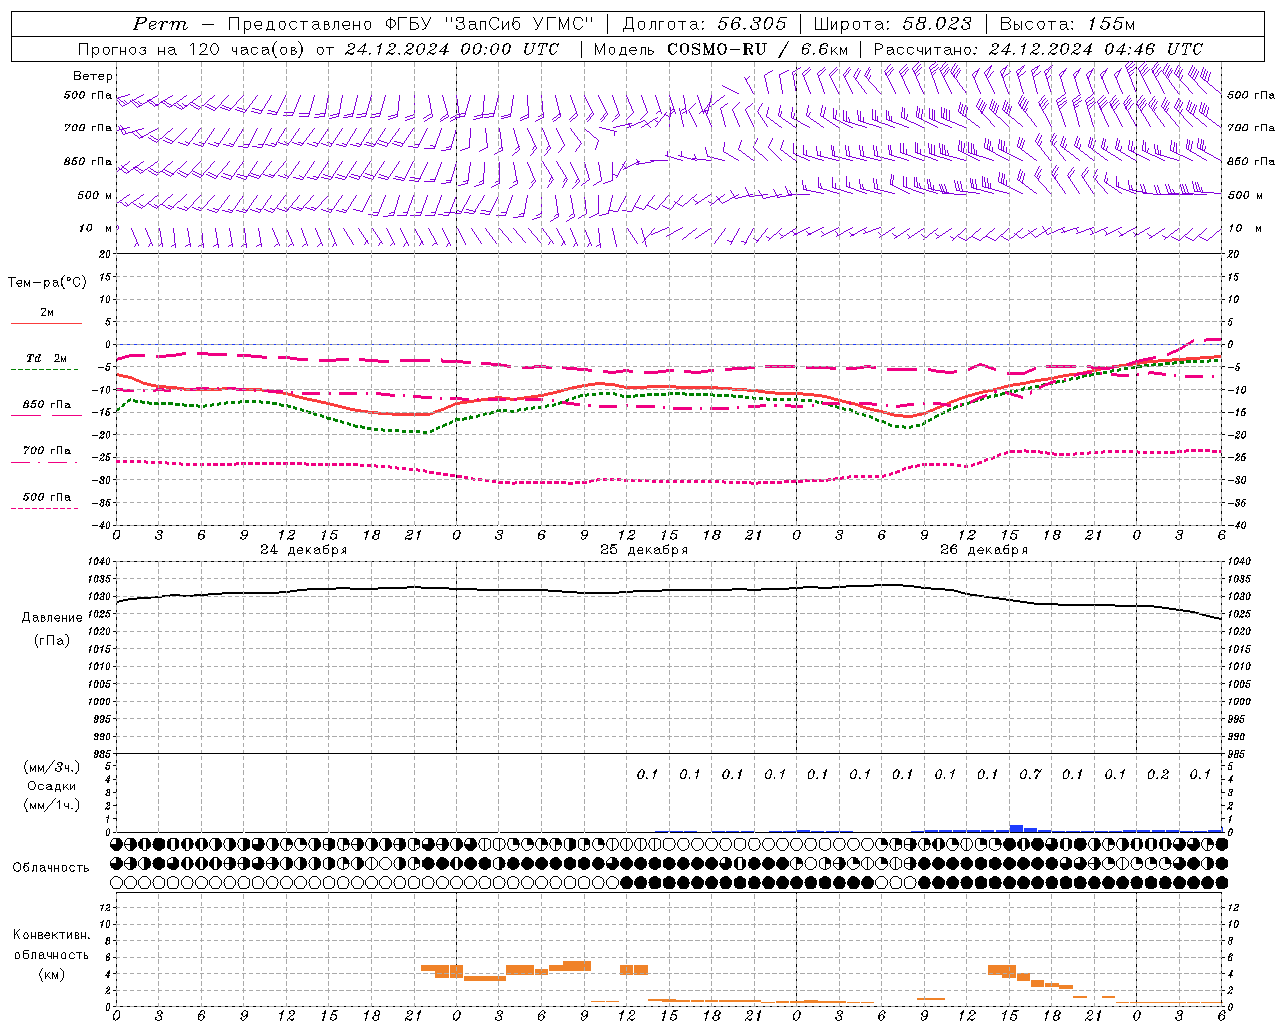The height and width of the screenshot is (1024, 1280).
Task: Click the "Ветер" wind panel label
Action: pos(93,76)
